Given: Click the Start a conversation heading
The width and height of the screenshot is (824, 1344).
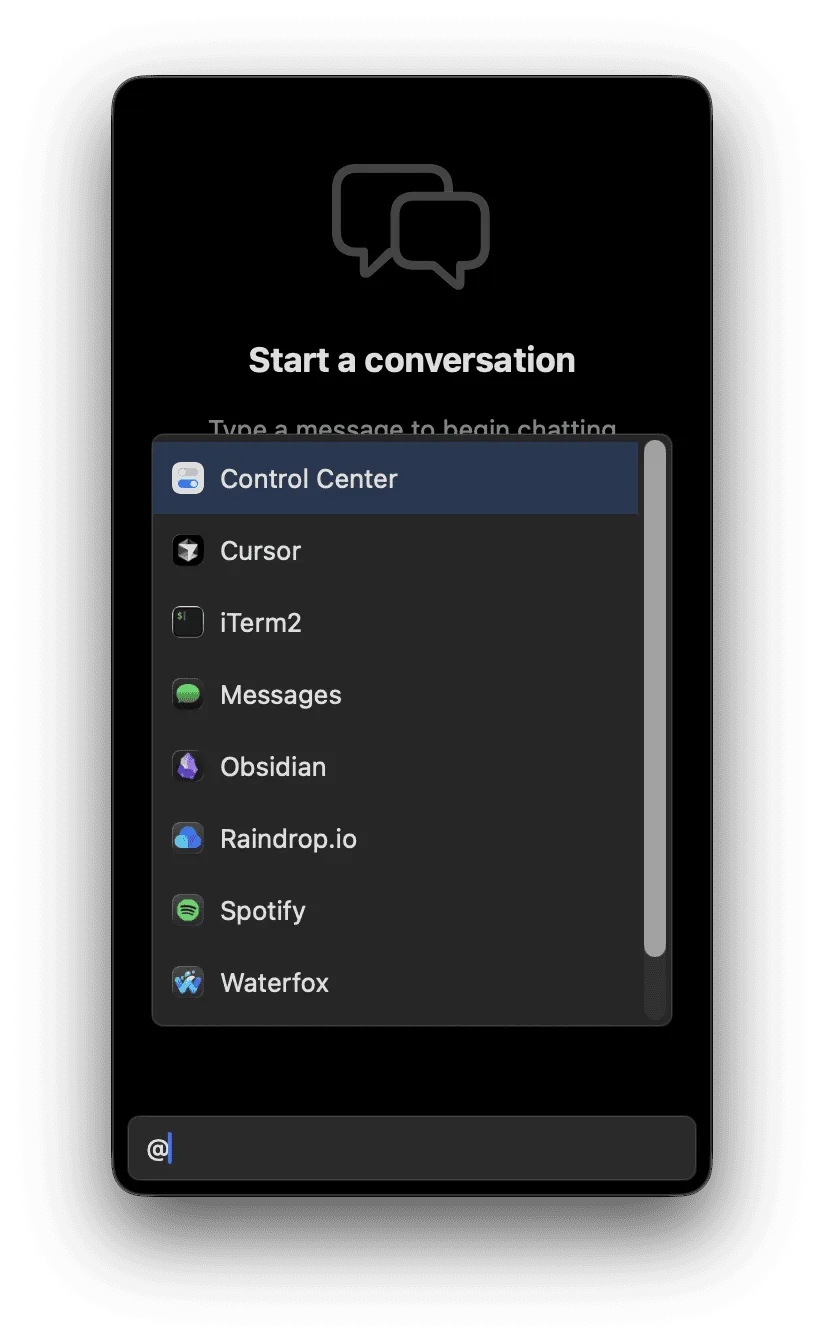Looking at the screenshot, I should tap(411, 360).
